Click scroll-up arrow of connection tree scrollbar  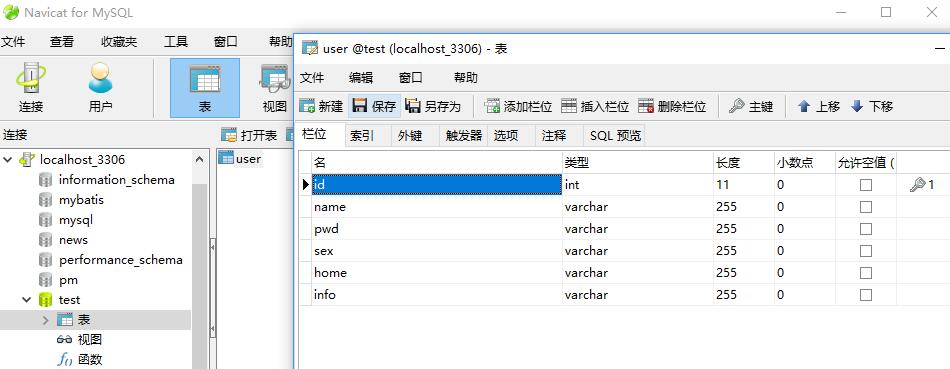pyautogui.click(x=199, y=160)
